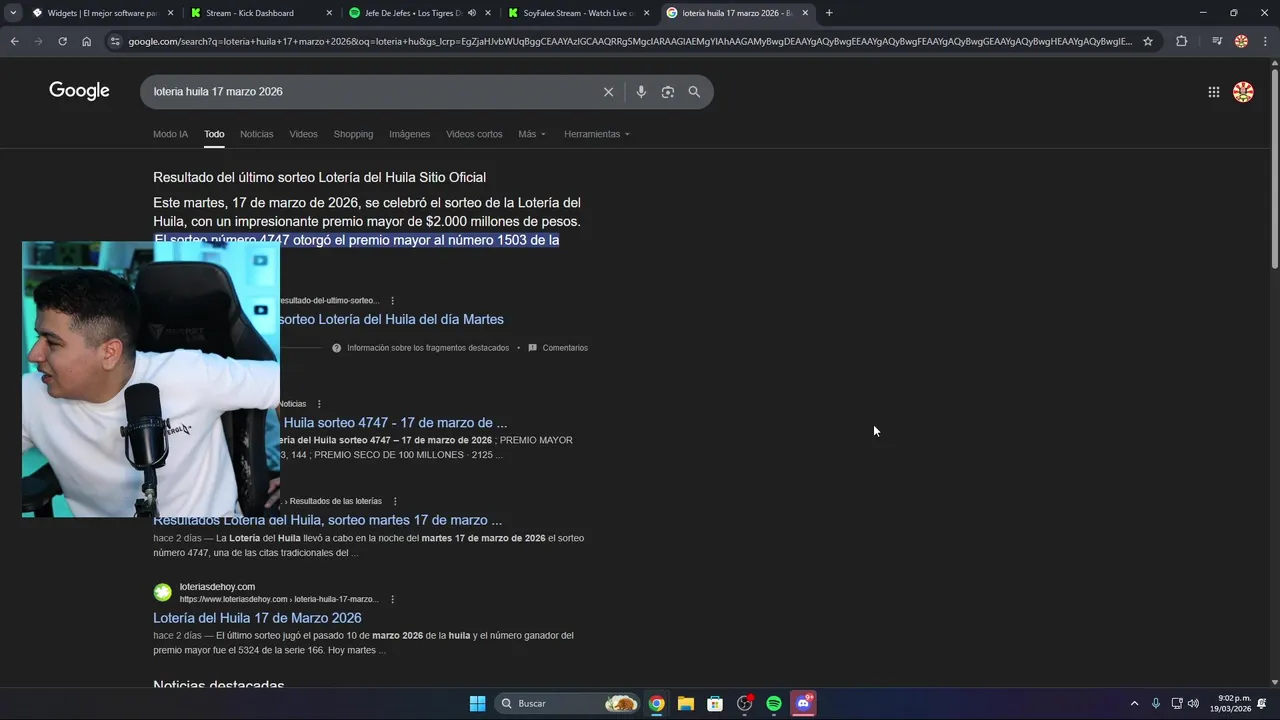1280x720 pixels.
Task: Switch to Modo IA search tab
Action: click(x=170, y=134)
